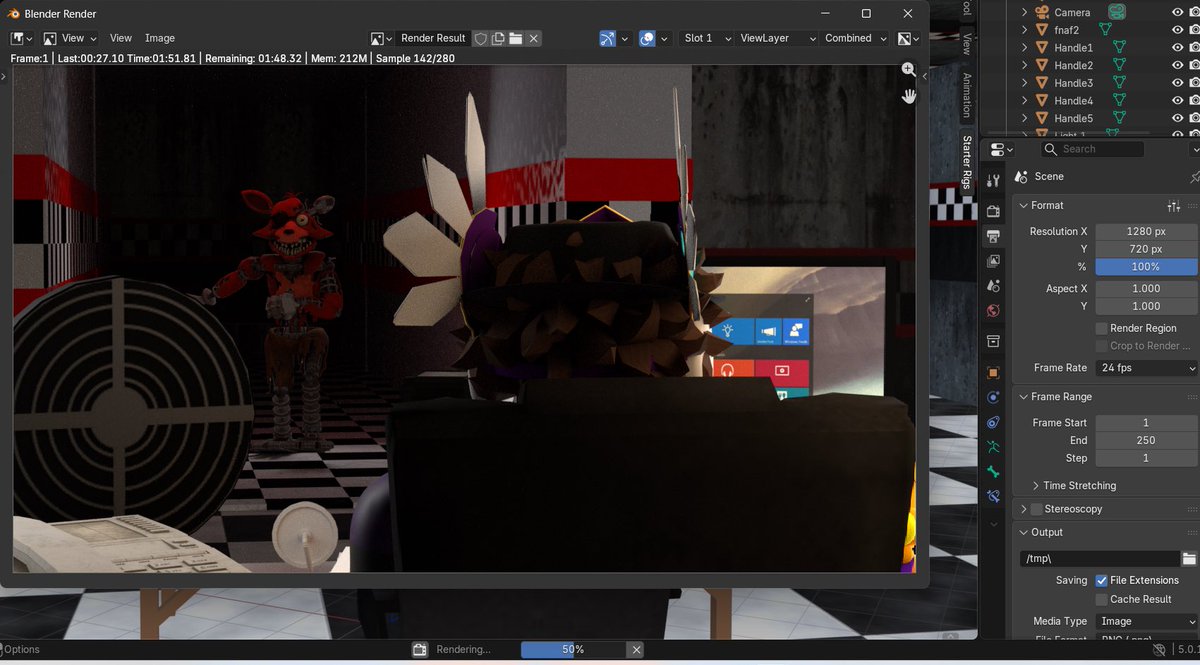The image size is (1200, 665).
Task: Expand the Time Stretching subpanel
Action: 1035,486
